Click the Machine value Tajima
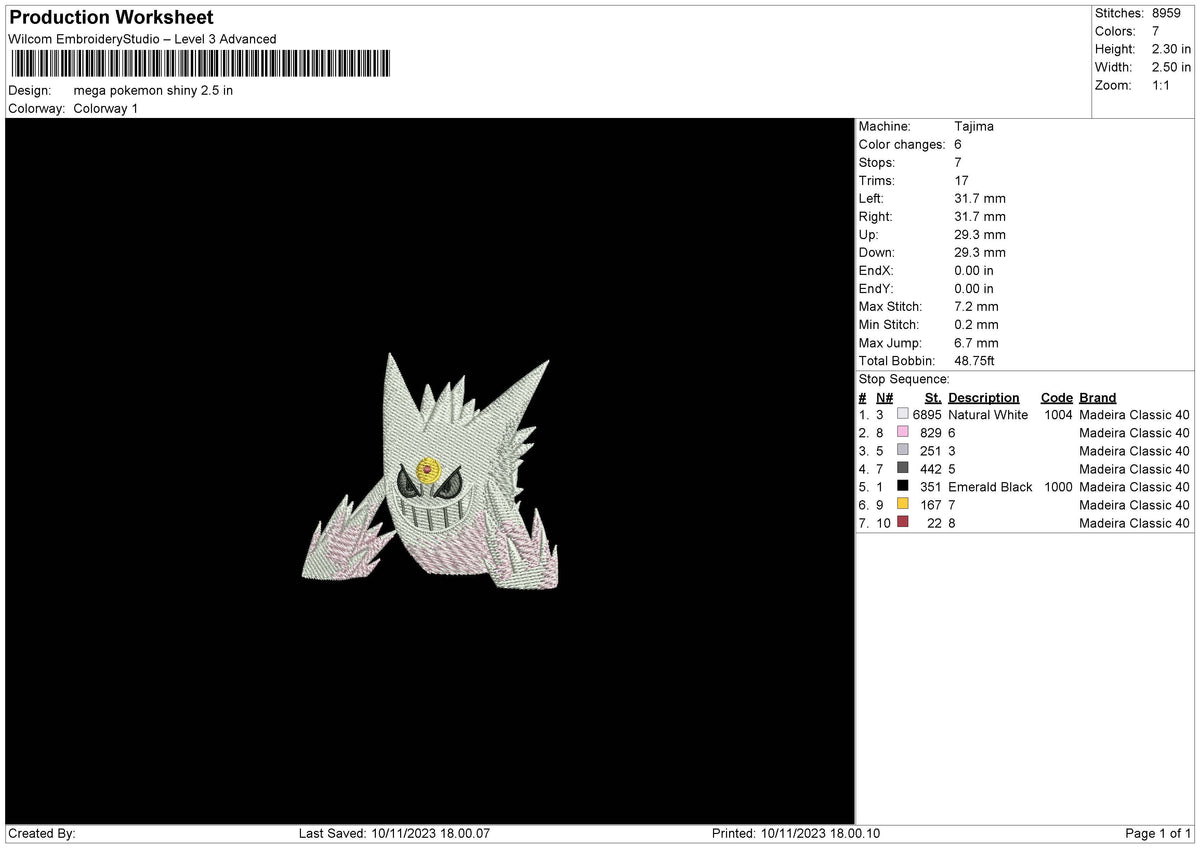 974,126
